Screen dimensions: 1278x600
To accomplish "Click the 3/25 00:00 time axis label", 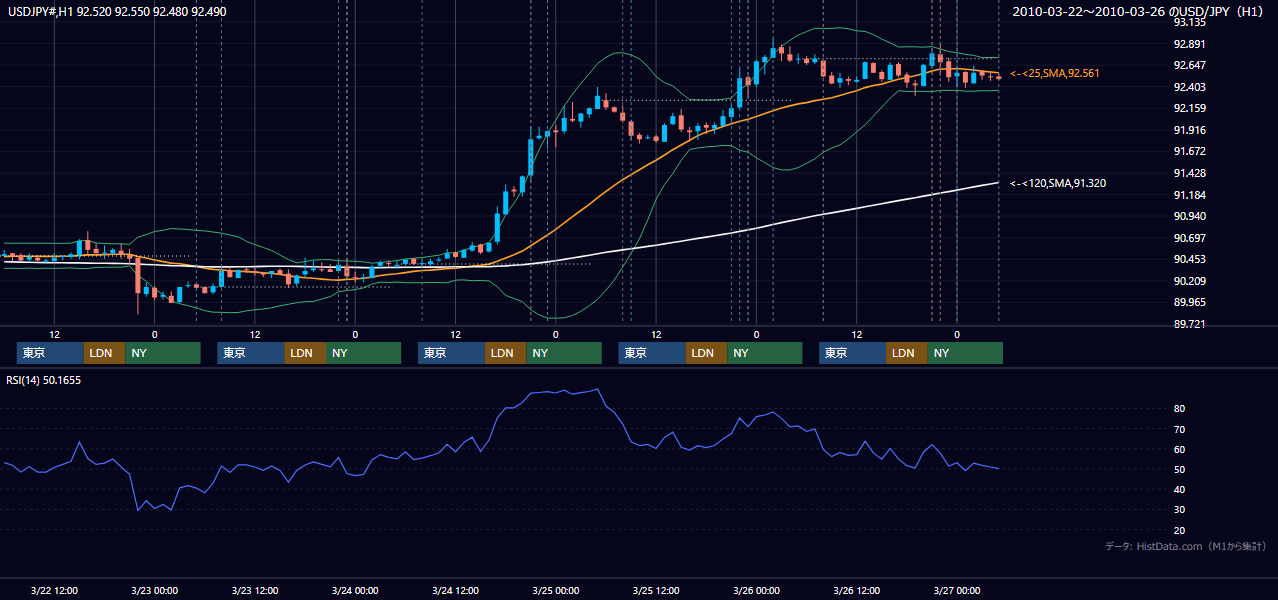I will [555, 591].
